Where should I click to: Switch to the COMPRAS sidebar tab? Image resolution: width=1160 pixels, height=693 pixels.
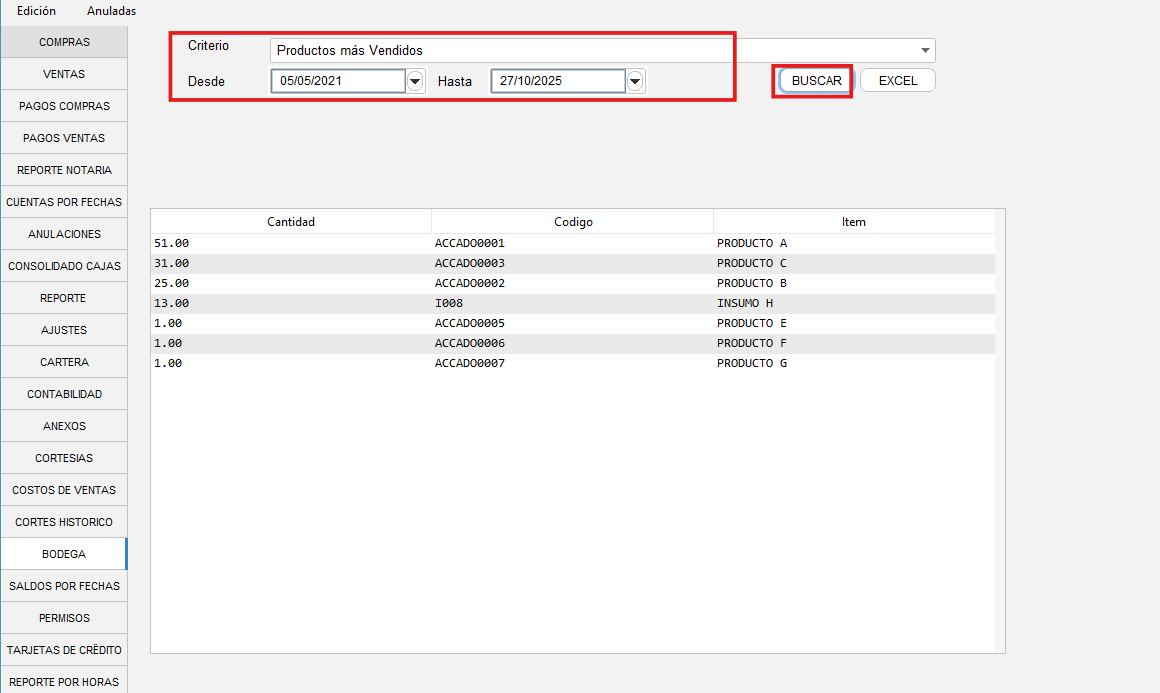coord(64,42)
